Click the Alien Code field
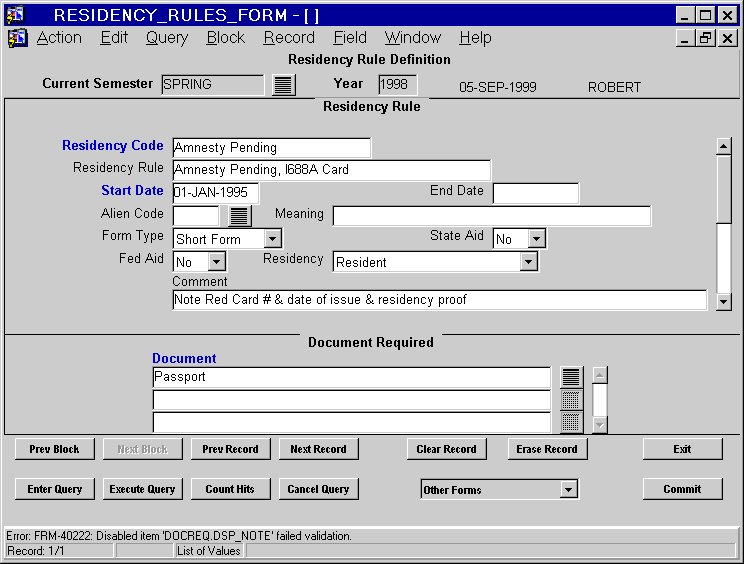The height and width of the screenshot is (564, 744). pos(196,216)
